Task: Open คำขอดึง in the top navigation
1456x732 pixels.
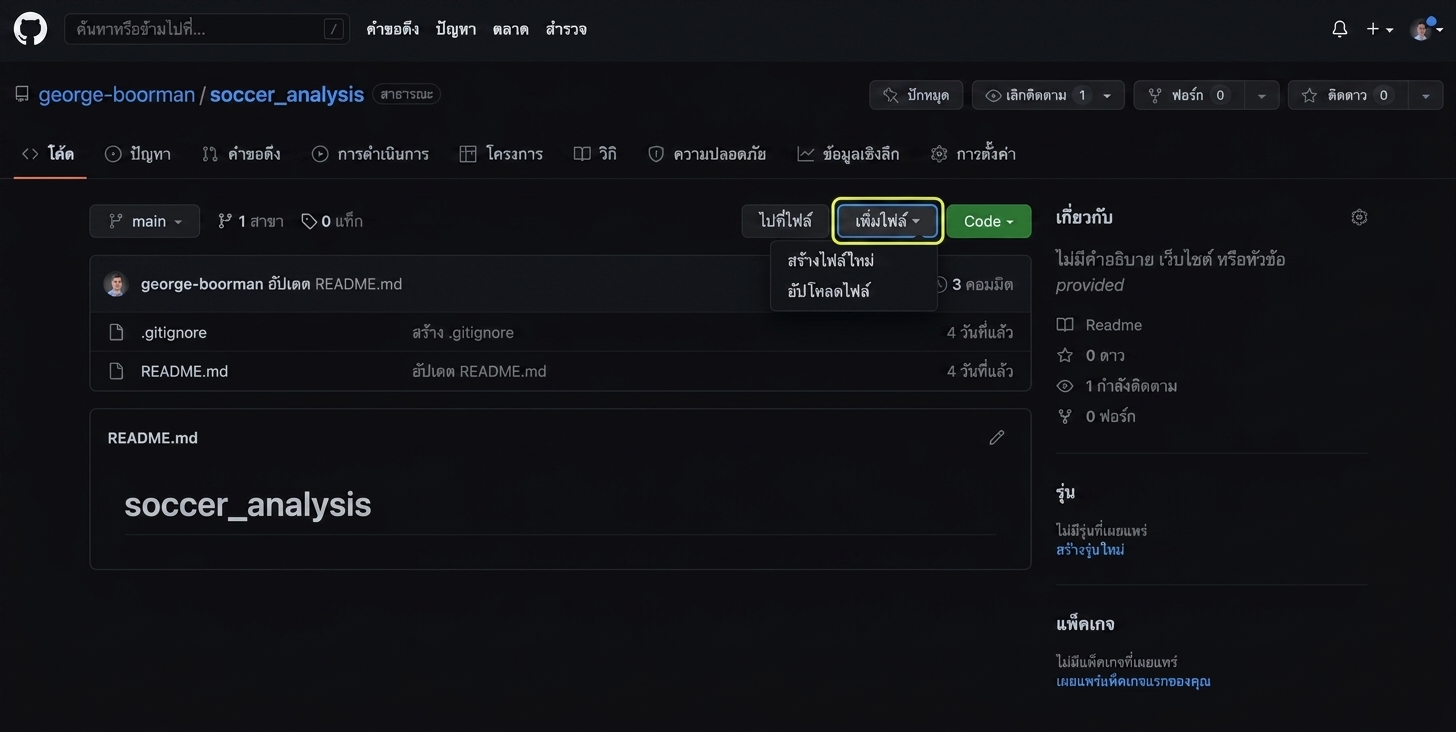Action: [x=392, y=29]
